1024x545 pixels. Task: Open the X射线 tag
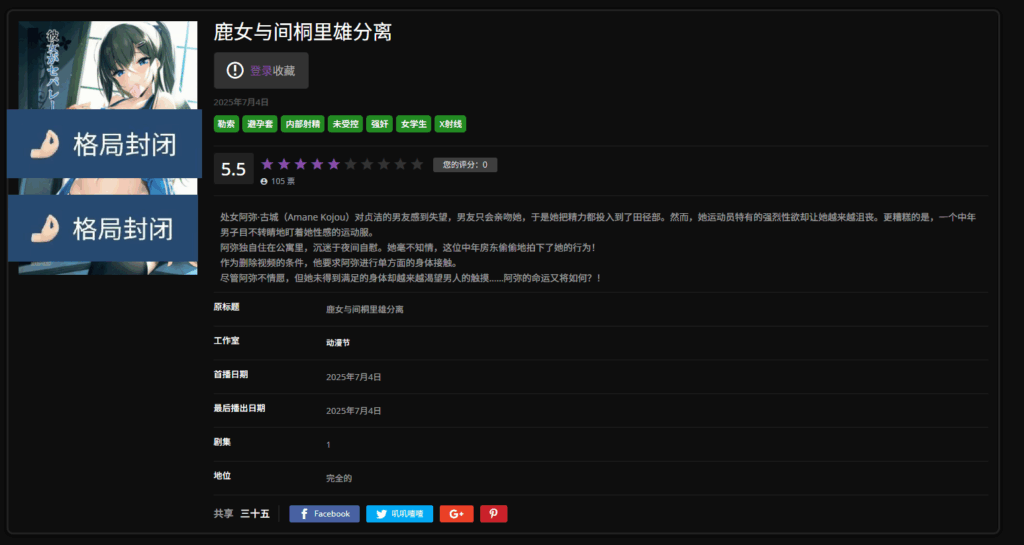click(451, 124)
